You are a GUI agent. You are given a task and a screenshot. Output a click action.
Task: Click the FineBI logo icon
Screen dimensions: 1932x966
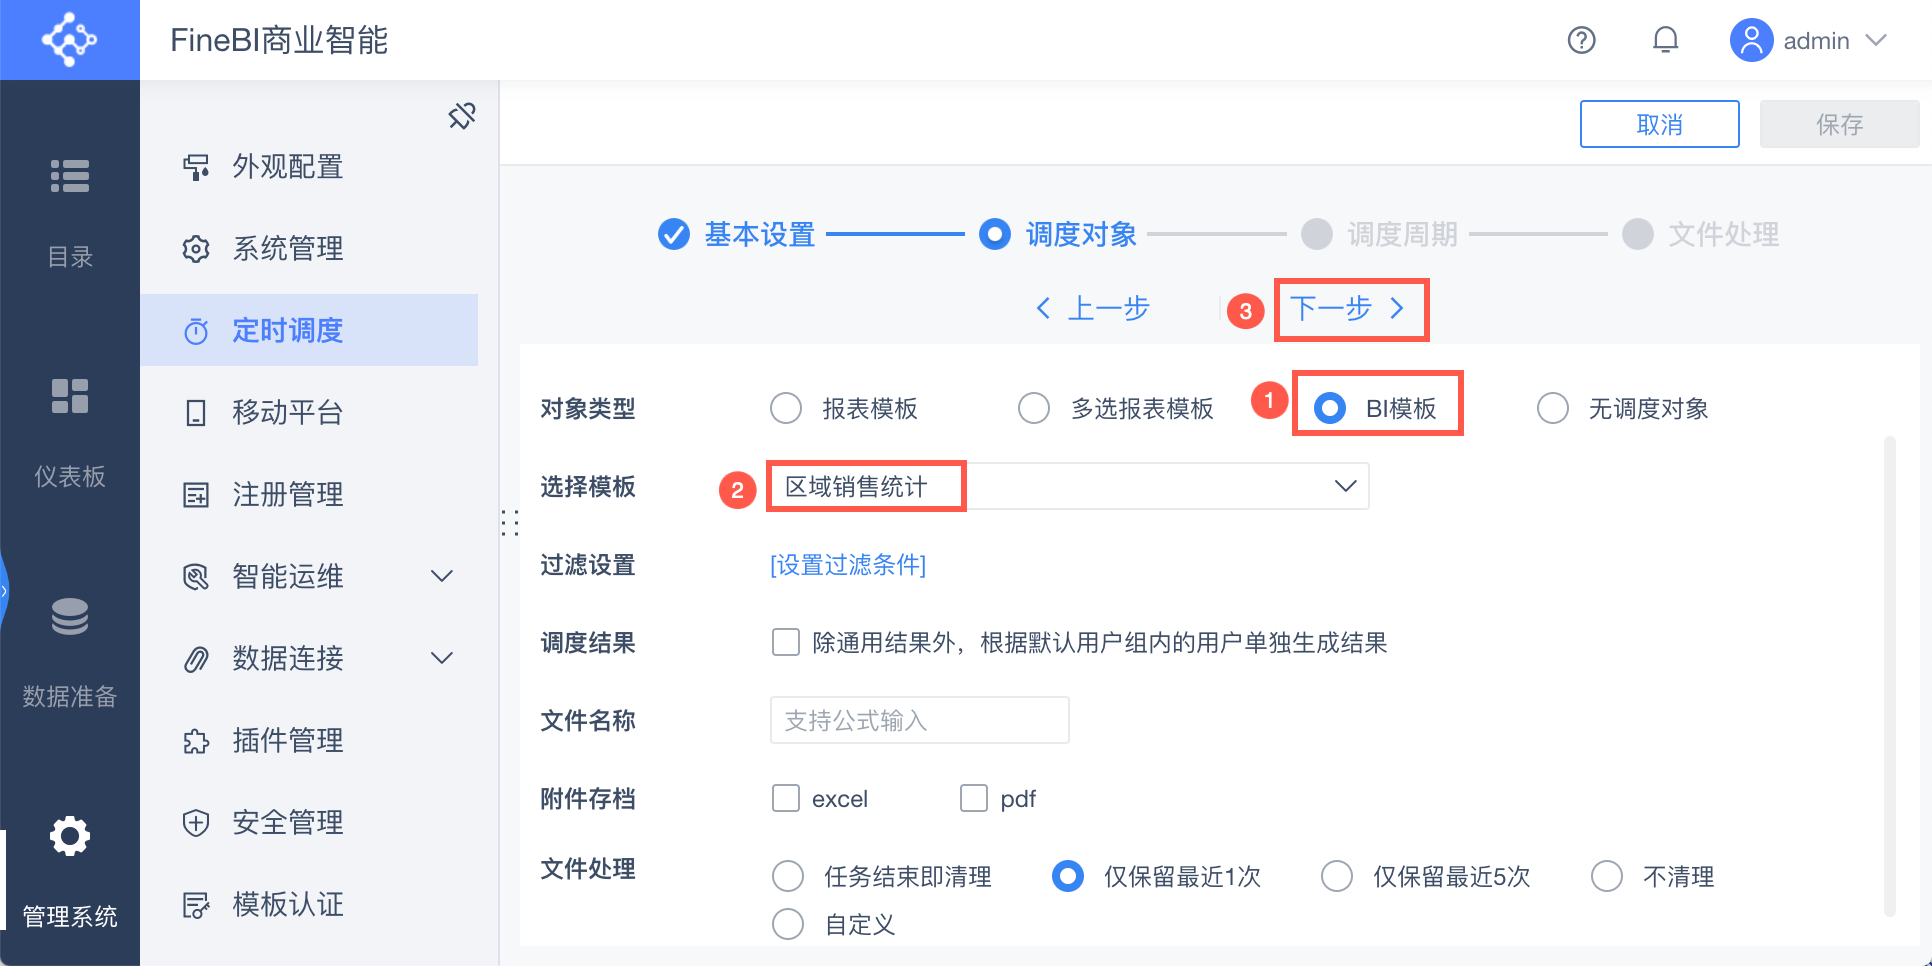click(69, 40)
